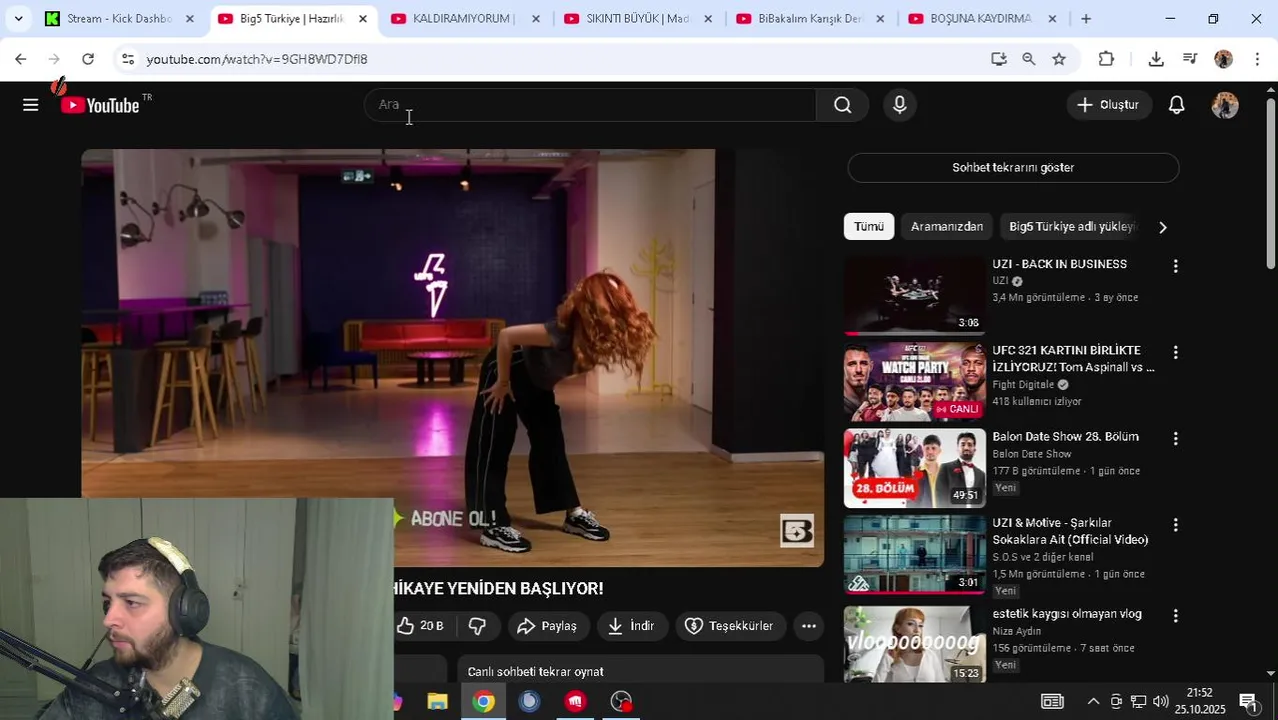Screen dimensions: 1278x720
Task: Click the Chrome address bar URL
Action: (x=257, y=59)
